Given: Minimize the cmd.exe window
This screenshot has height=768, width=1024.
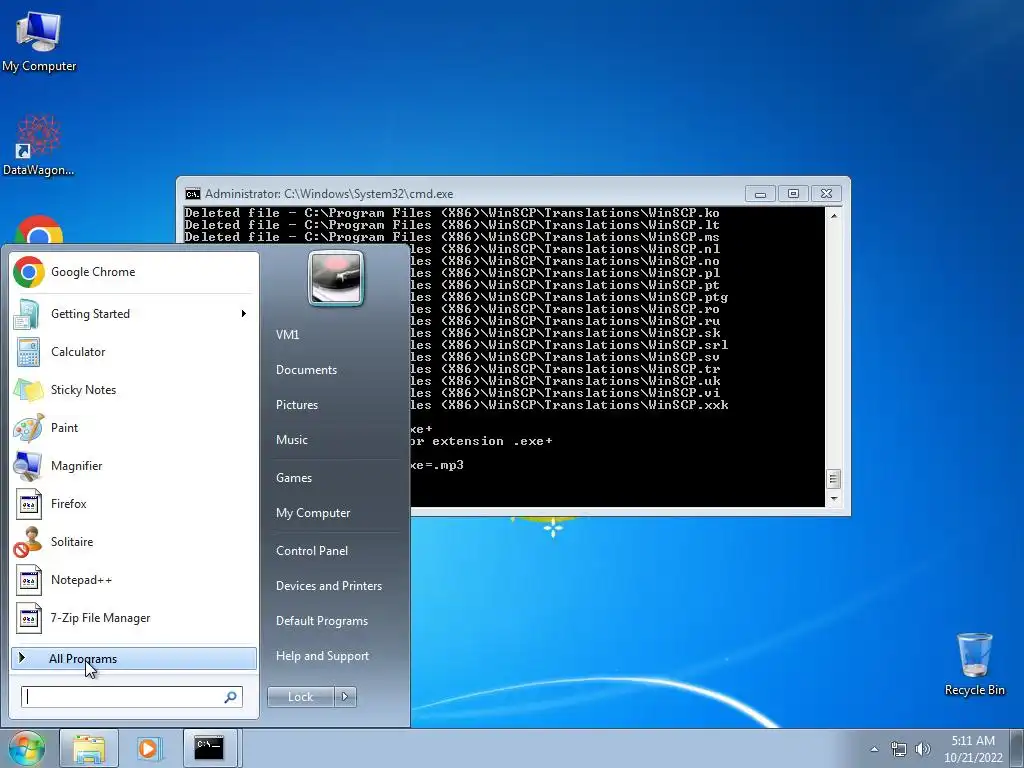Looking at the screenshot, I should point(760,194).
